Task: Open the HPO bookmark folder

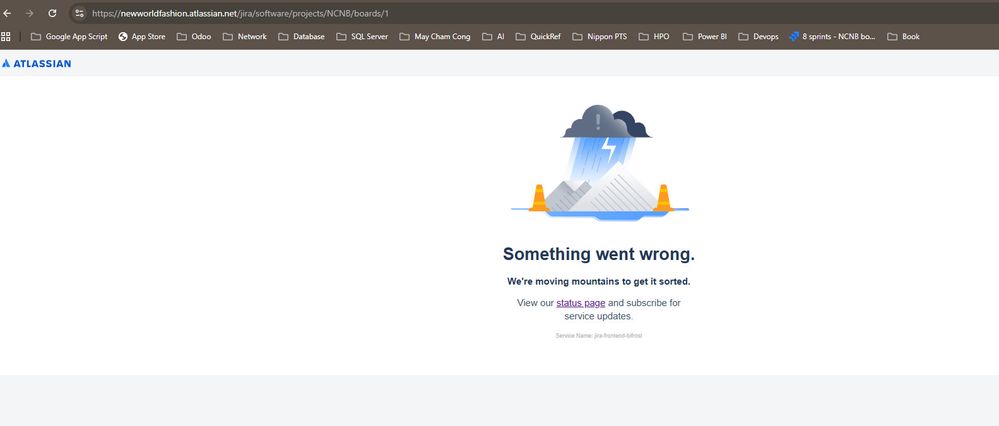Action: [654, 36]
